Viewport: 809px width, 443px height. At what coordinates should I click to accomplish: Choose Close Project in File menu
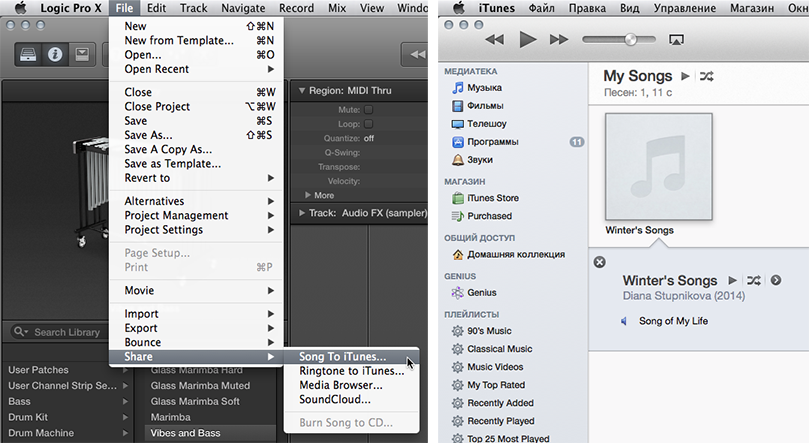click(x=196, y=107)
